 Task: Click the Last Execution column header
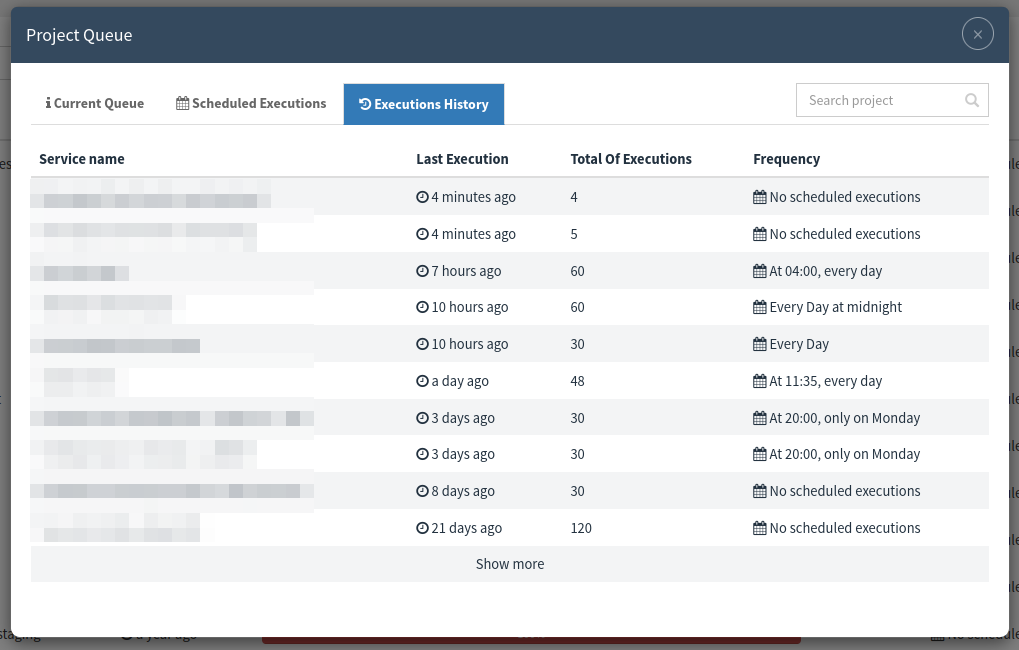point(462,159)
